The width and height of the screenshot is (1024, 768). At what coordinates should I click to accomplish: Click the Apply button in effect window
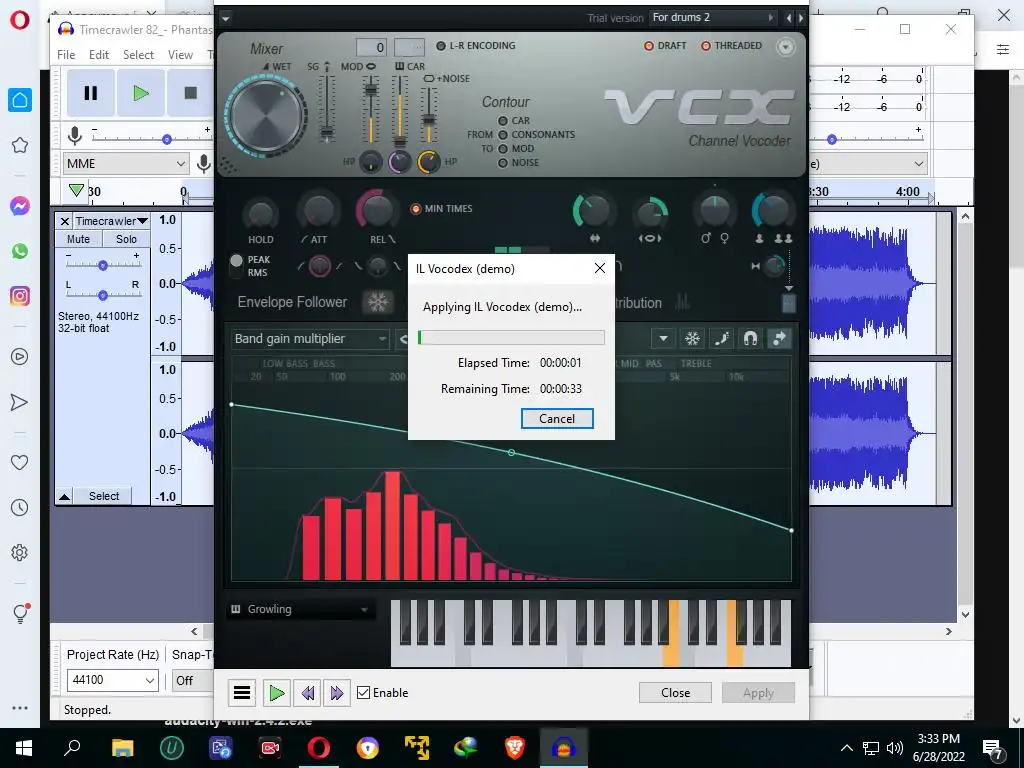(758, 693)
